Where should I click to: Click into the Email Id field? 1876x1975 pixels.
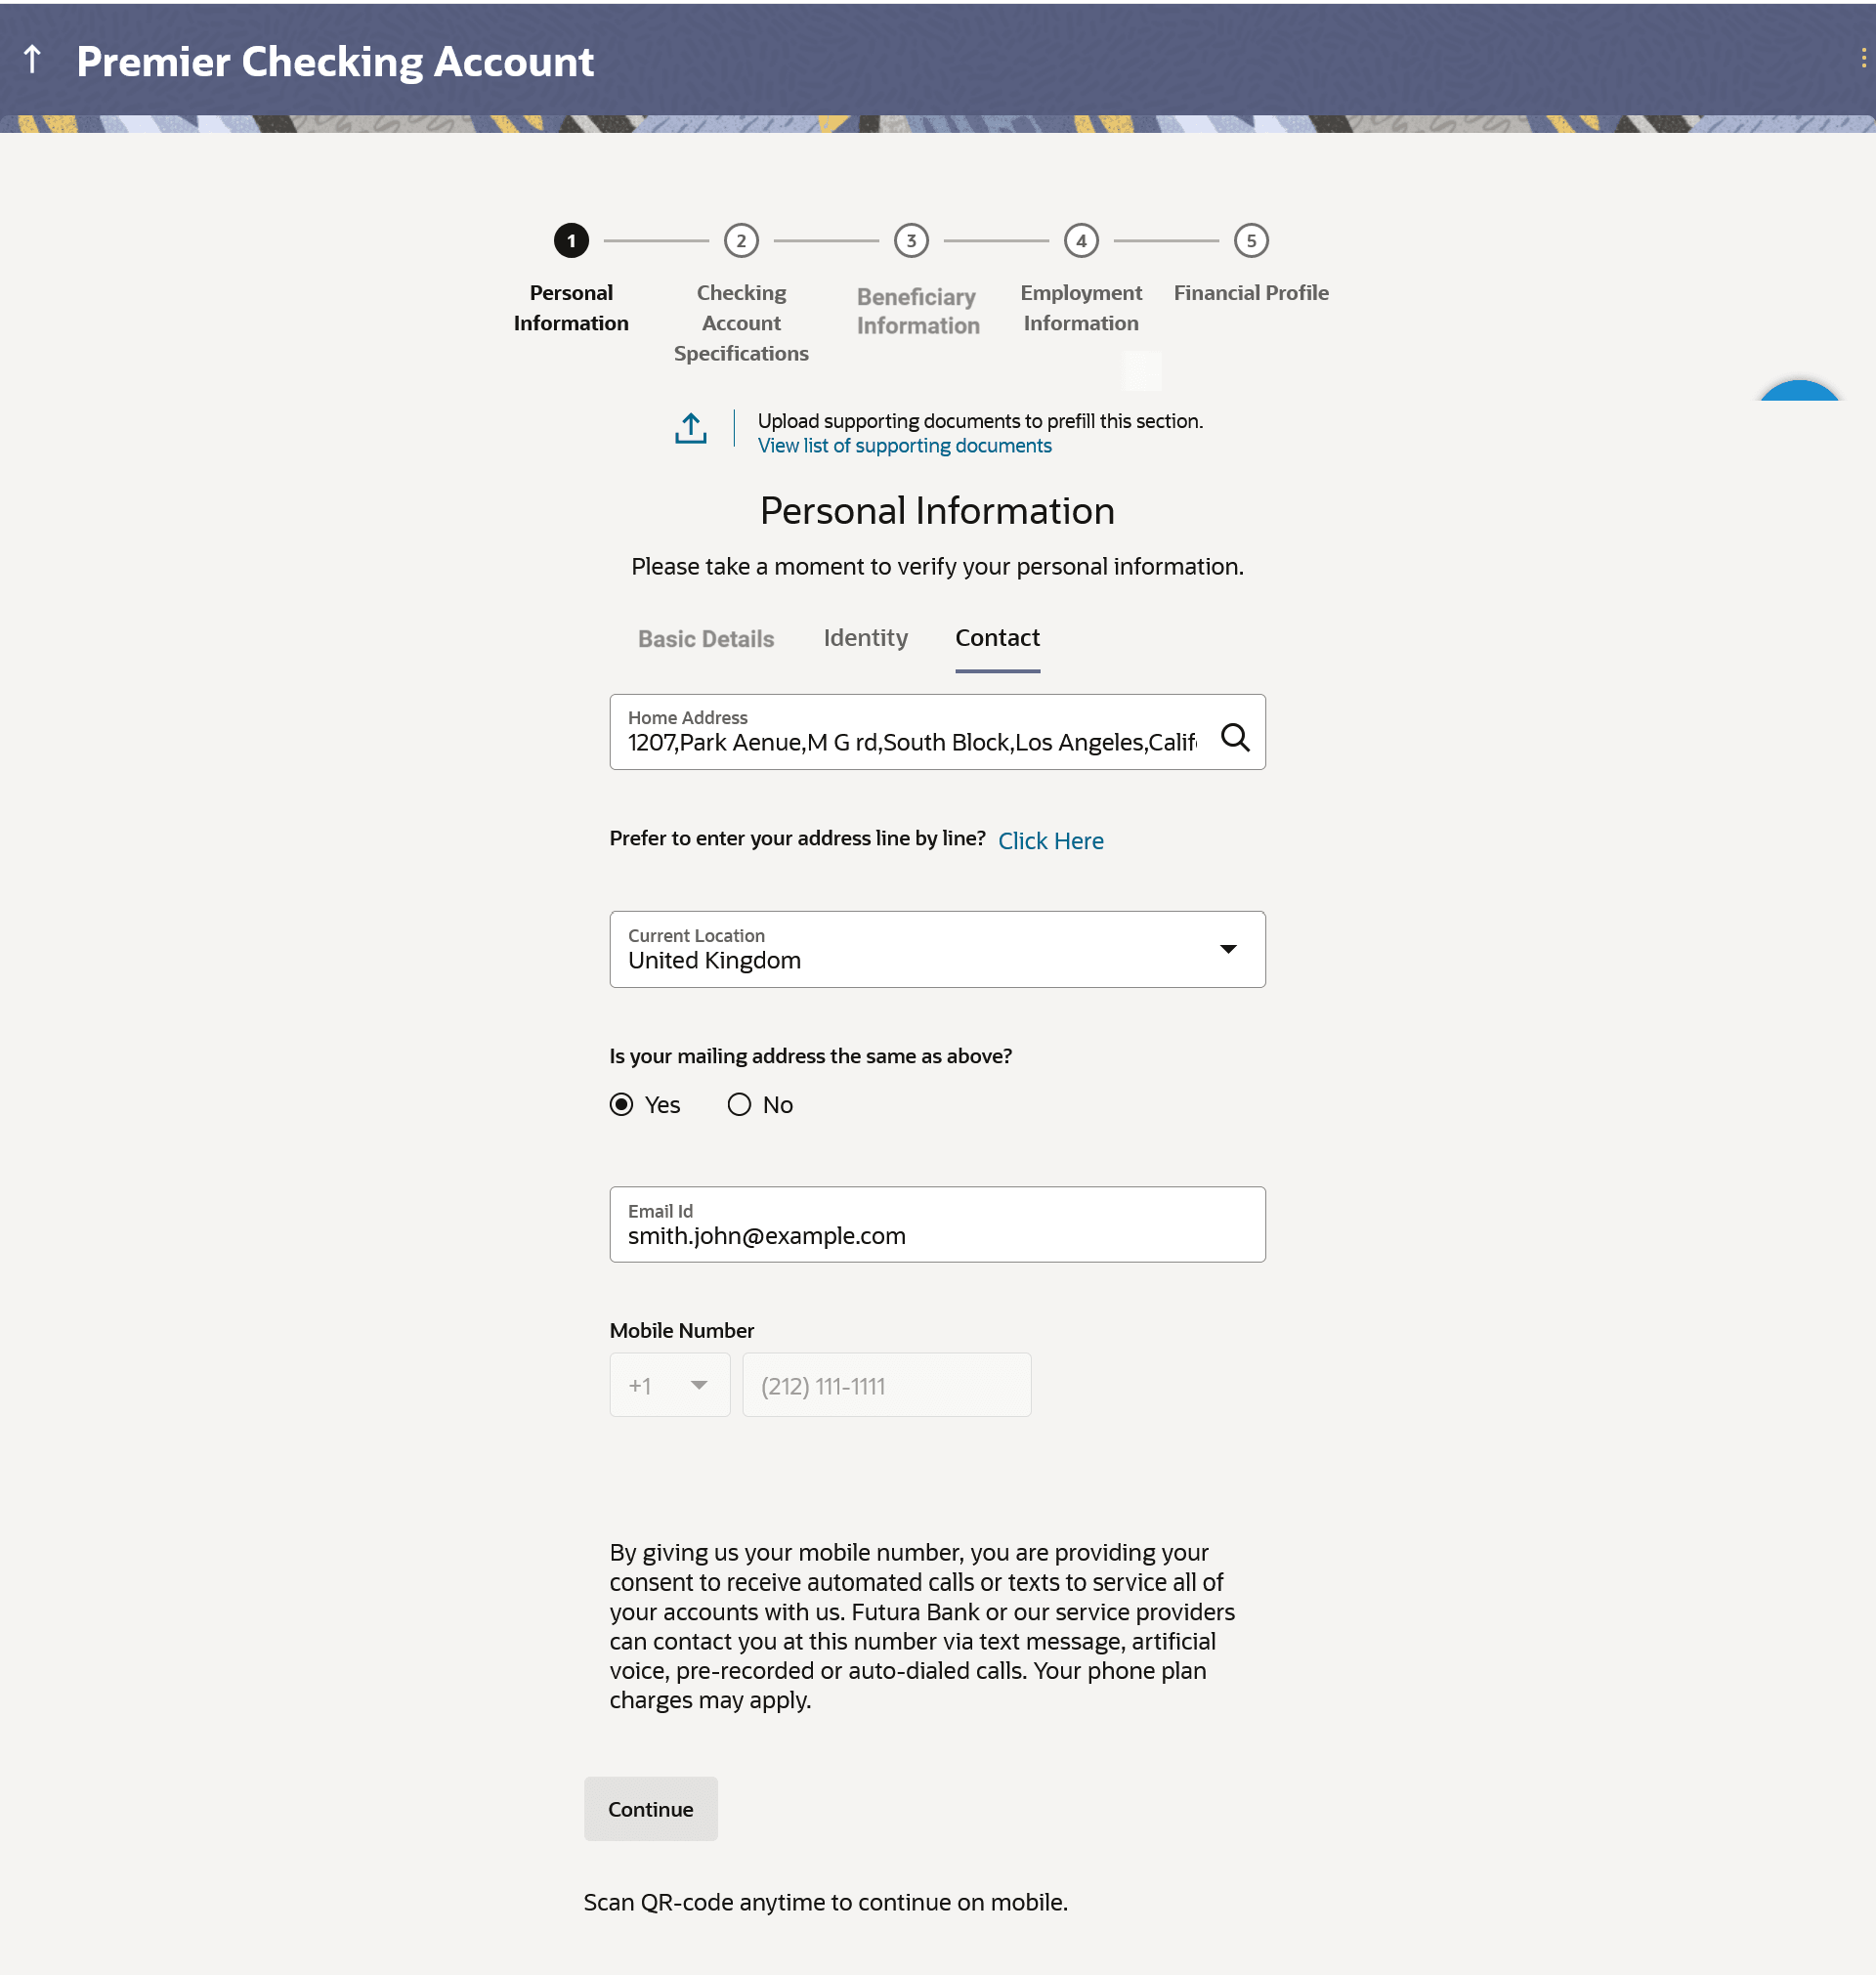point(937,1235)
